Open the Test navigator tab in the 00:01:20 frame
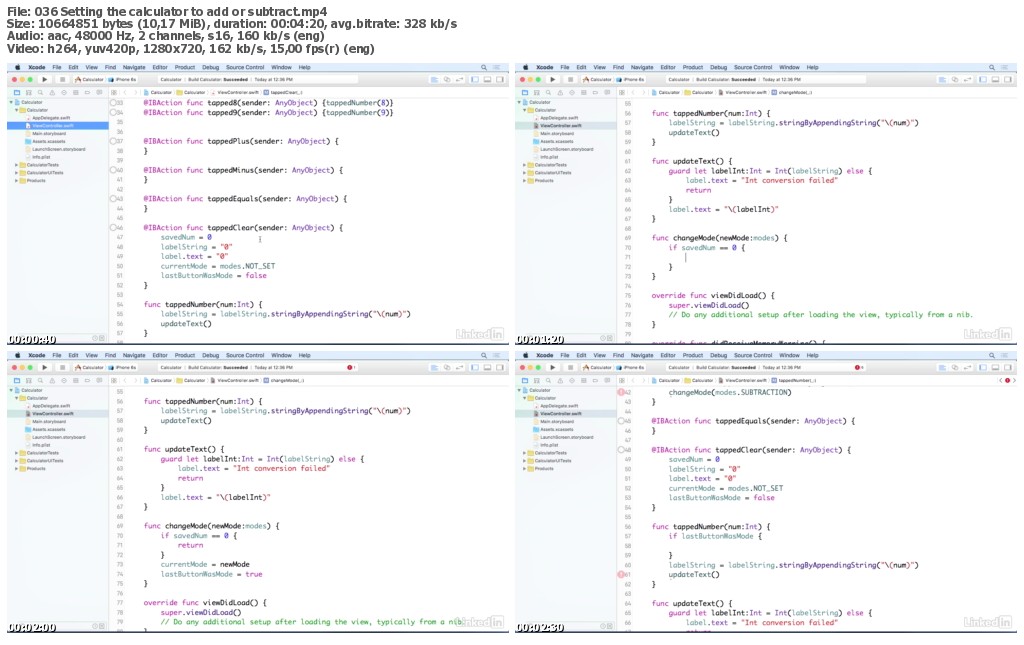Image resolution: width=1024 pixels, height=645 pixels. coord(572,93)
